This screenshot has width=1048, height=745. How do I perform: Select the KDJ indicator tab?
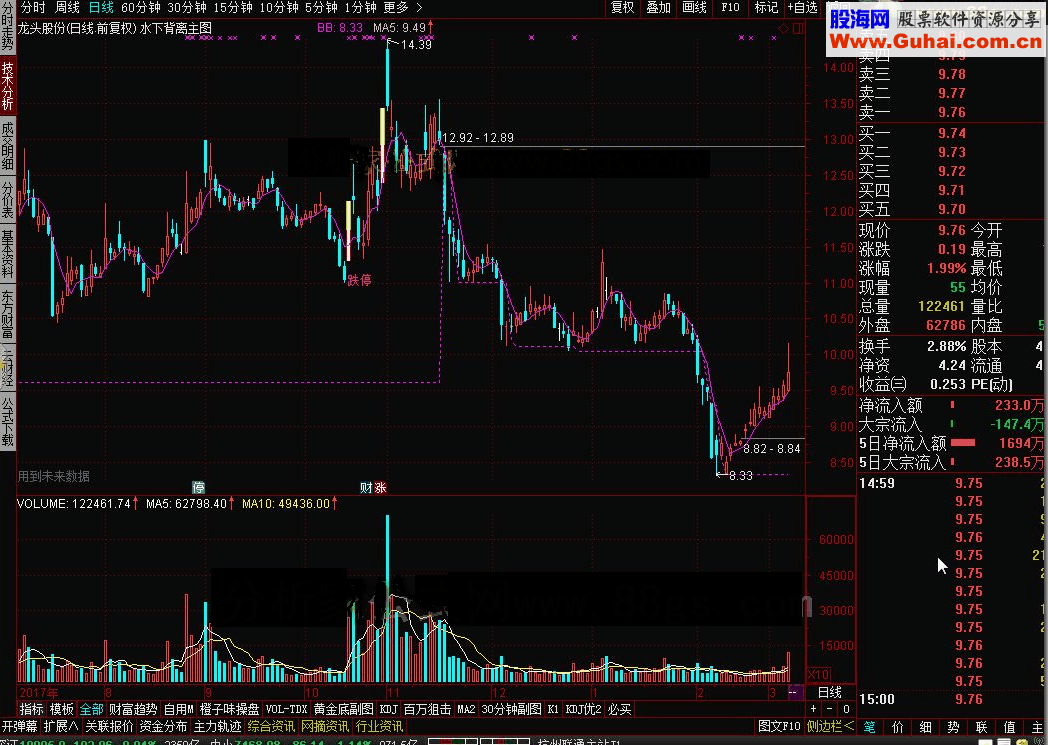coord(388,709)
